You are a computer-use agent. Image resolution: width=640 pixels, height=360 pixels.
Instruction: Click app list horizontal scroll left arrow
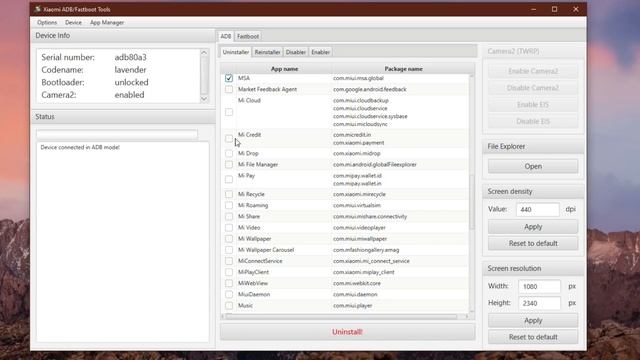coord(223,316)
